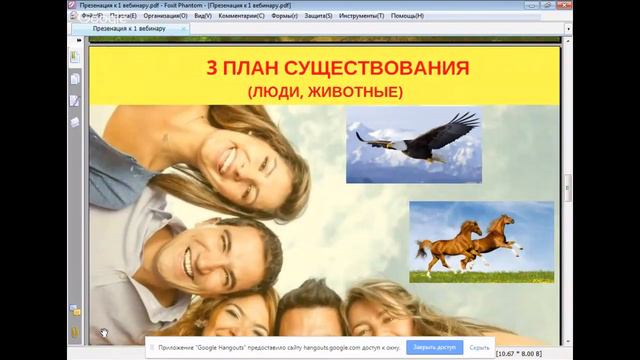Screen dimensions: 640x360
Task: Click the Закрыть доступ button
Action: (435, 347)
